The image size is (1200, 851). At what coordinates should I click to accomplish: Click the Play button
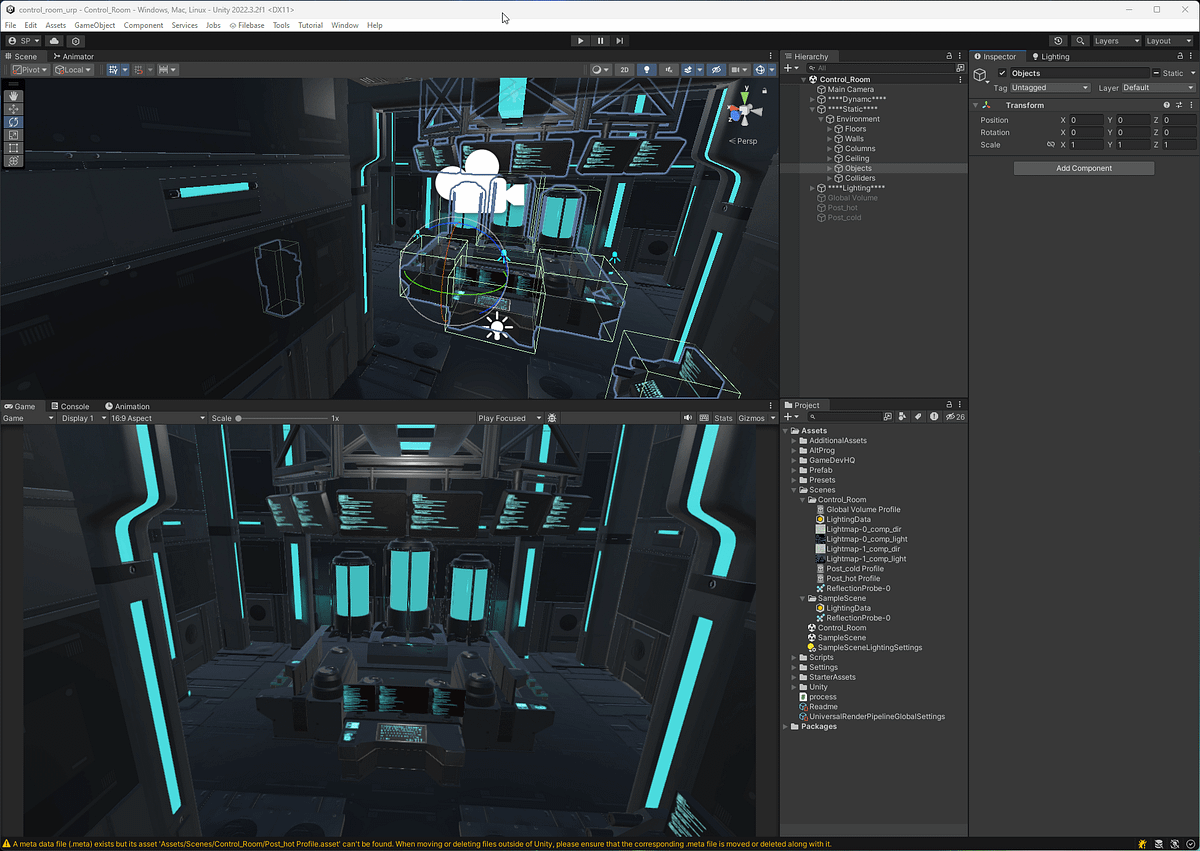click(x=580, y=41)
